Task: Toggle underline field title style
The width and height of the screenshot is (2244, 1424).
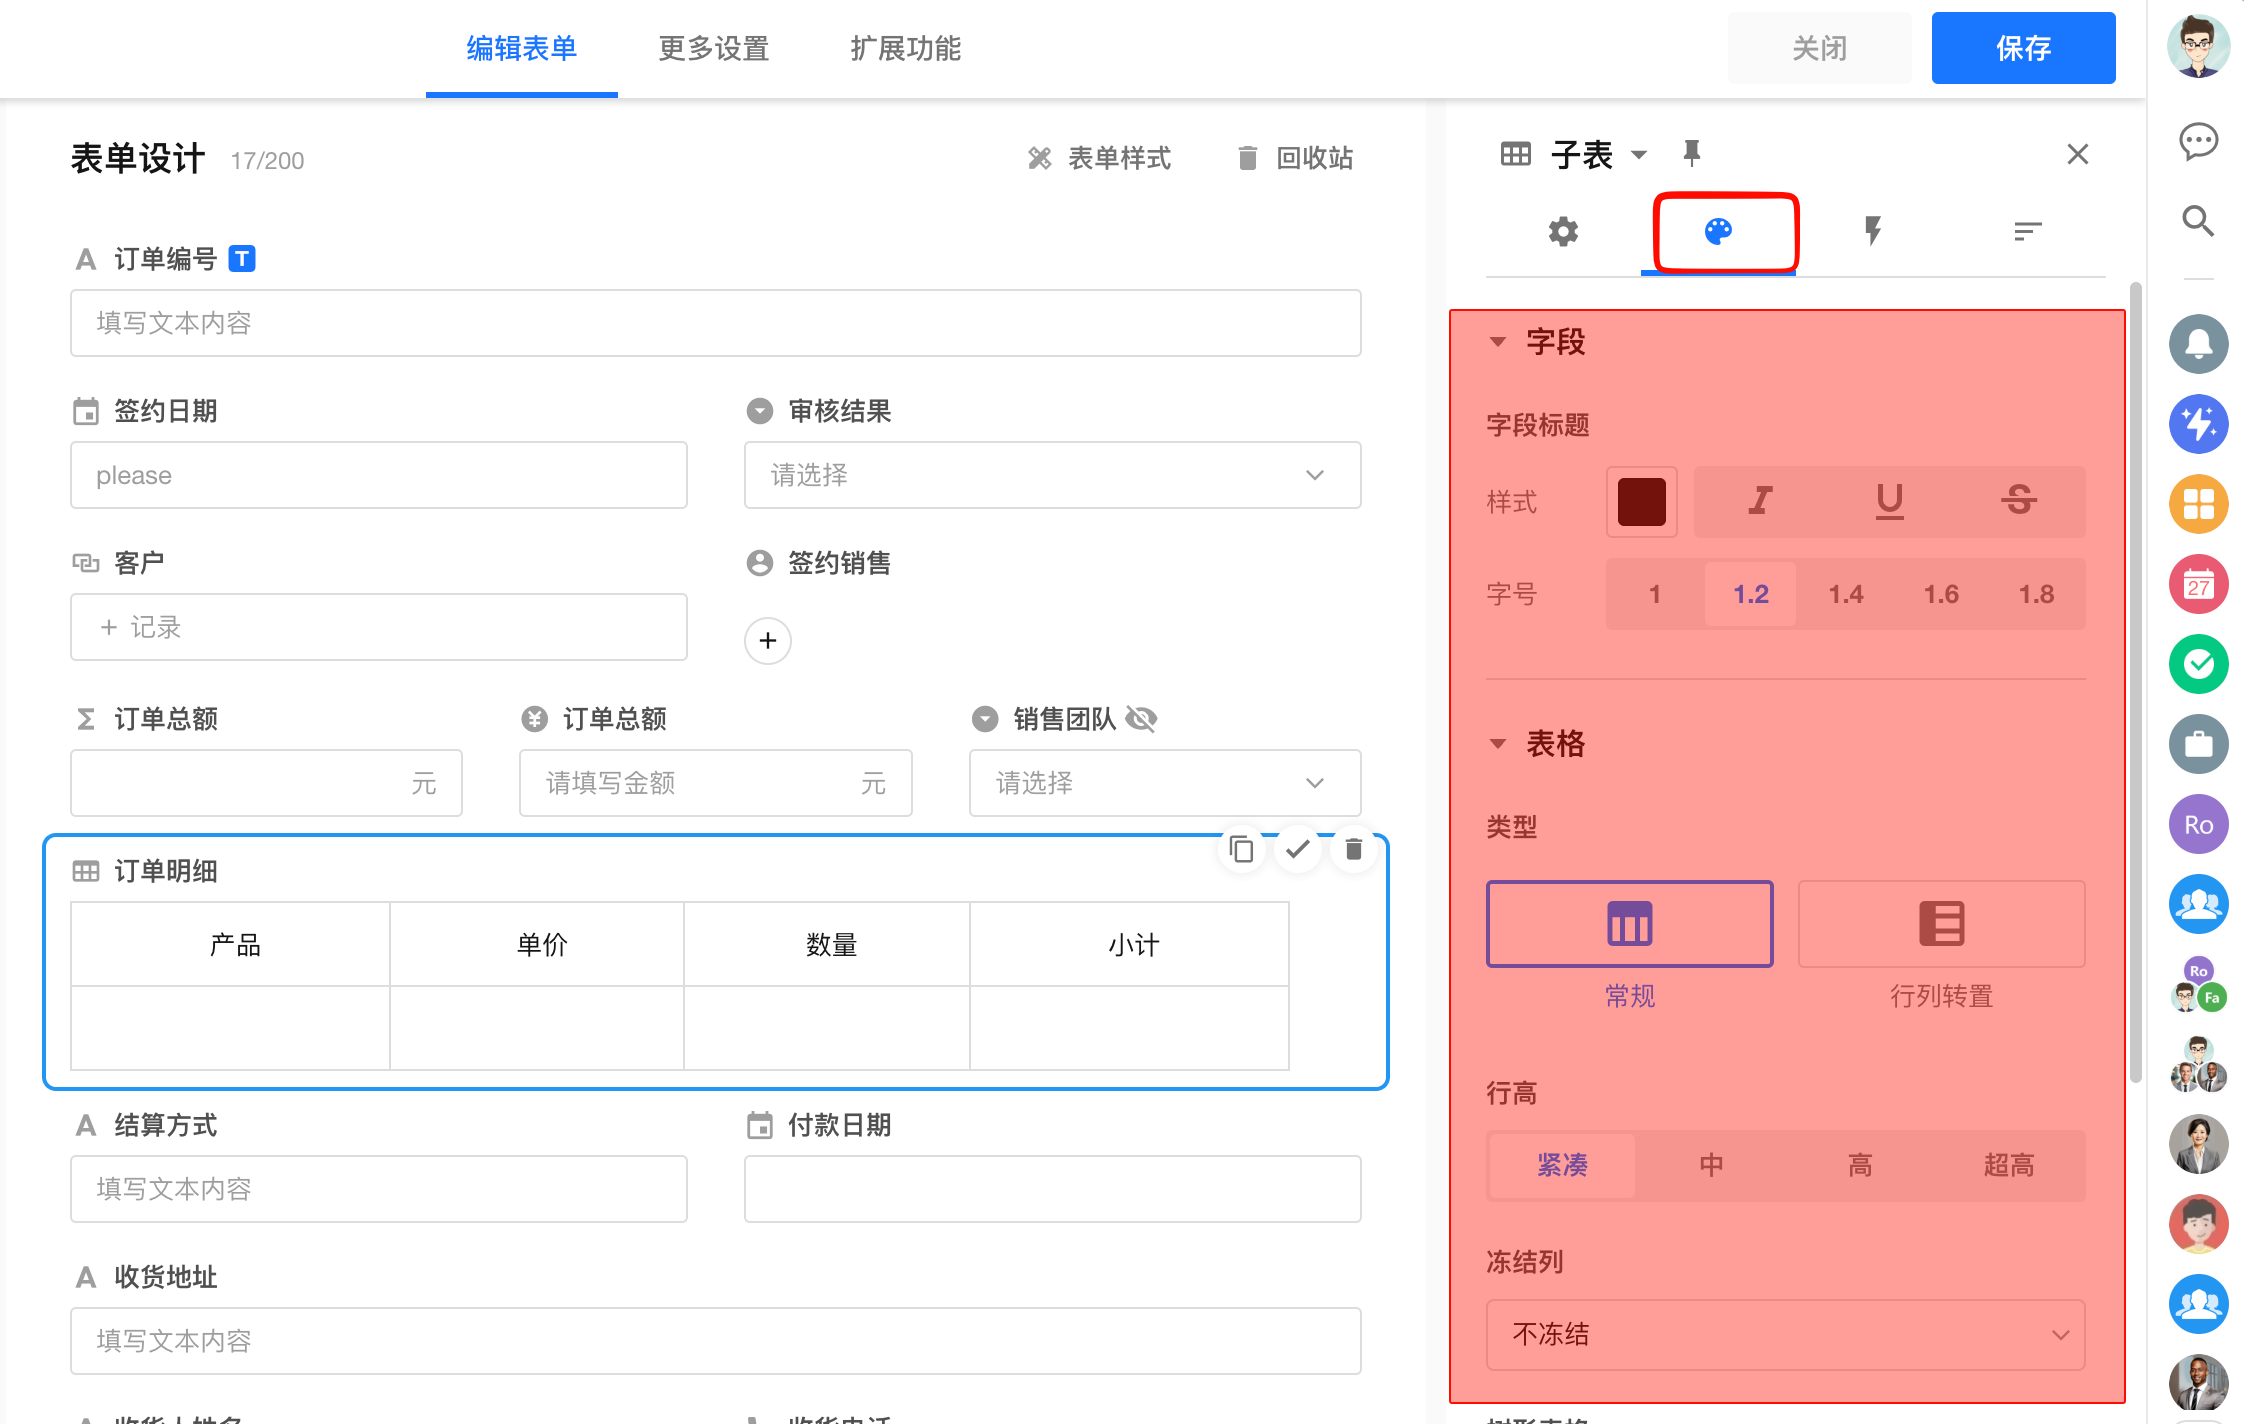Action: tap(1889, 500)
